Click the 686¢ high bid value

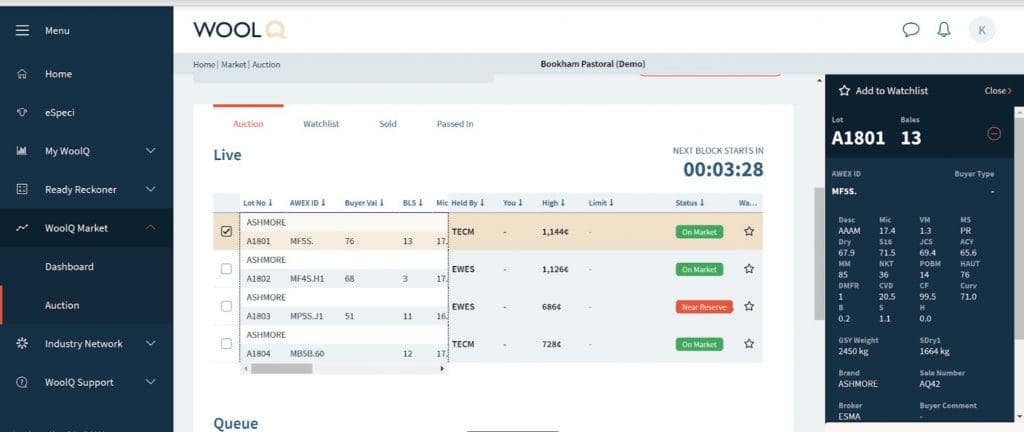(551, 307)
